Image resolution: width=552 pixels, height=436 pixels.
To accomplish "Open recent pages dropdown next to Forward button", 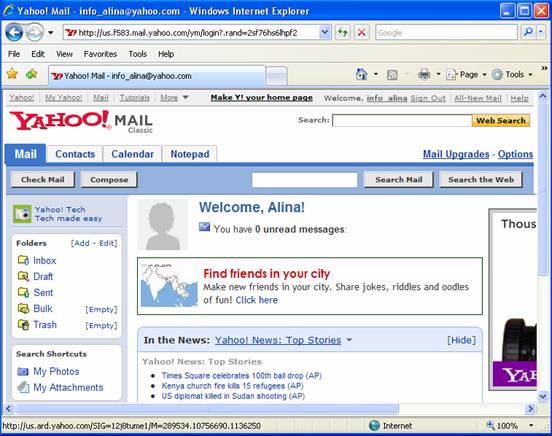I will (x=51, y=33).
